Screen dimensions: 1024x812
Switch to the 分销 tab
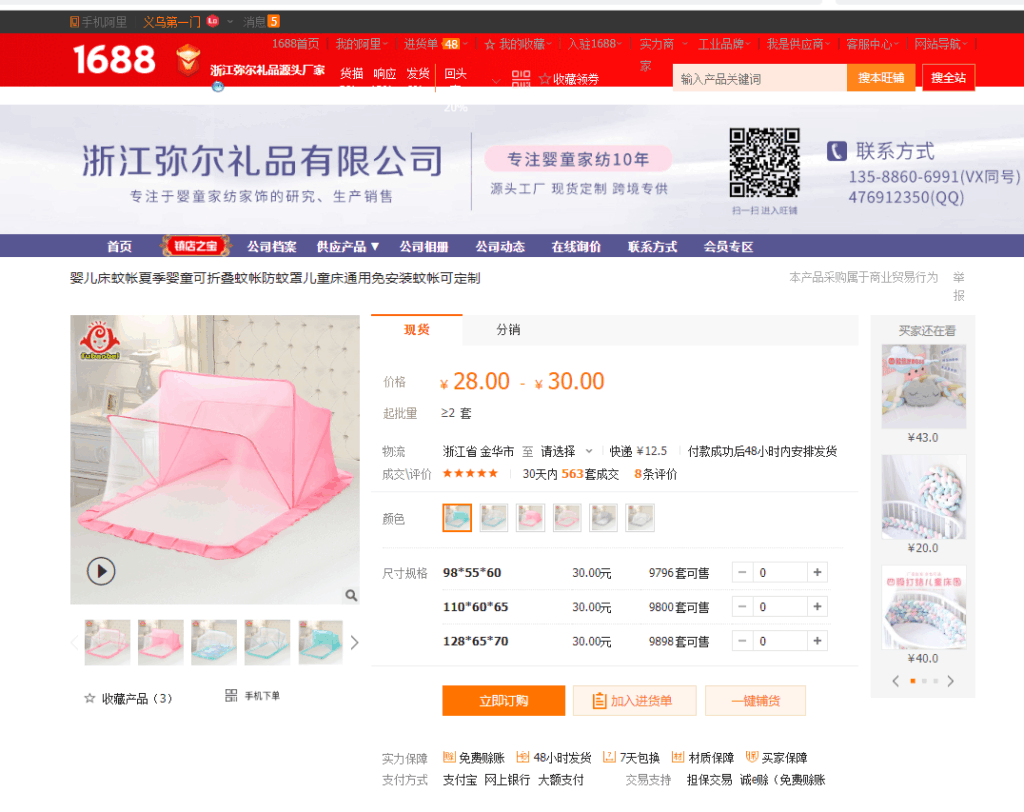(508, 330)
